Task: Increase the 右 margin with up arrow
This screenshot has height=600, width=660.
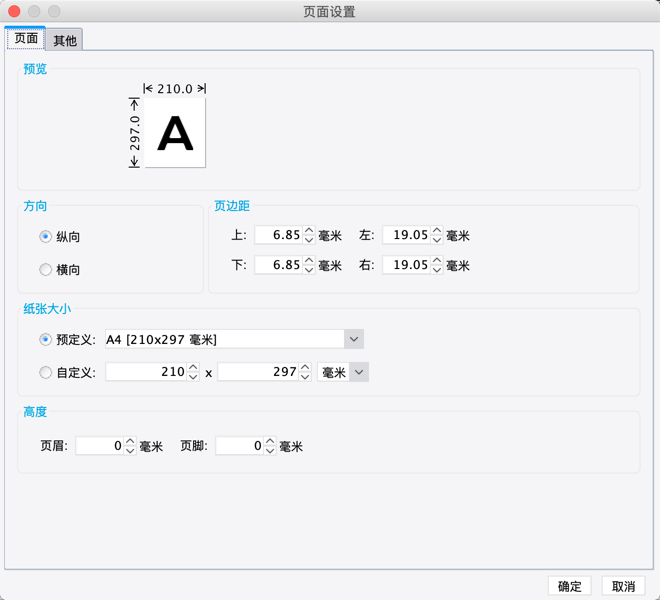Action: click(436, 261)
